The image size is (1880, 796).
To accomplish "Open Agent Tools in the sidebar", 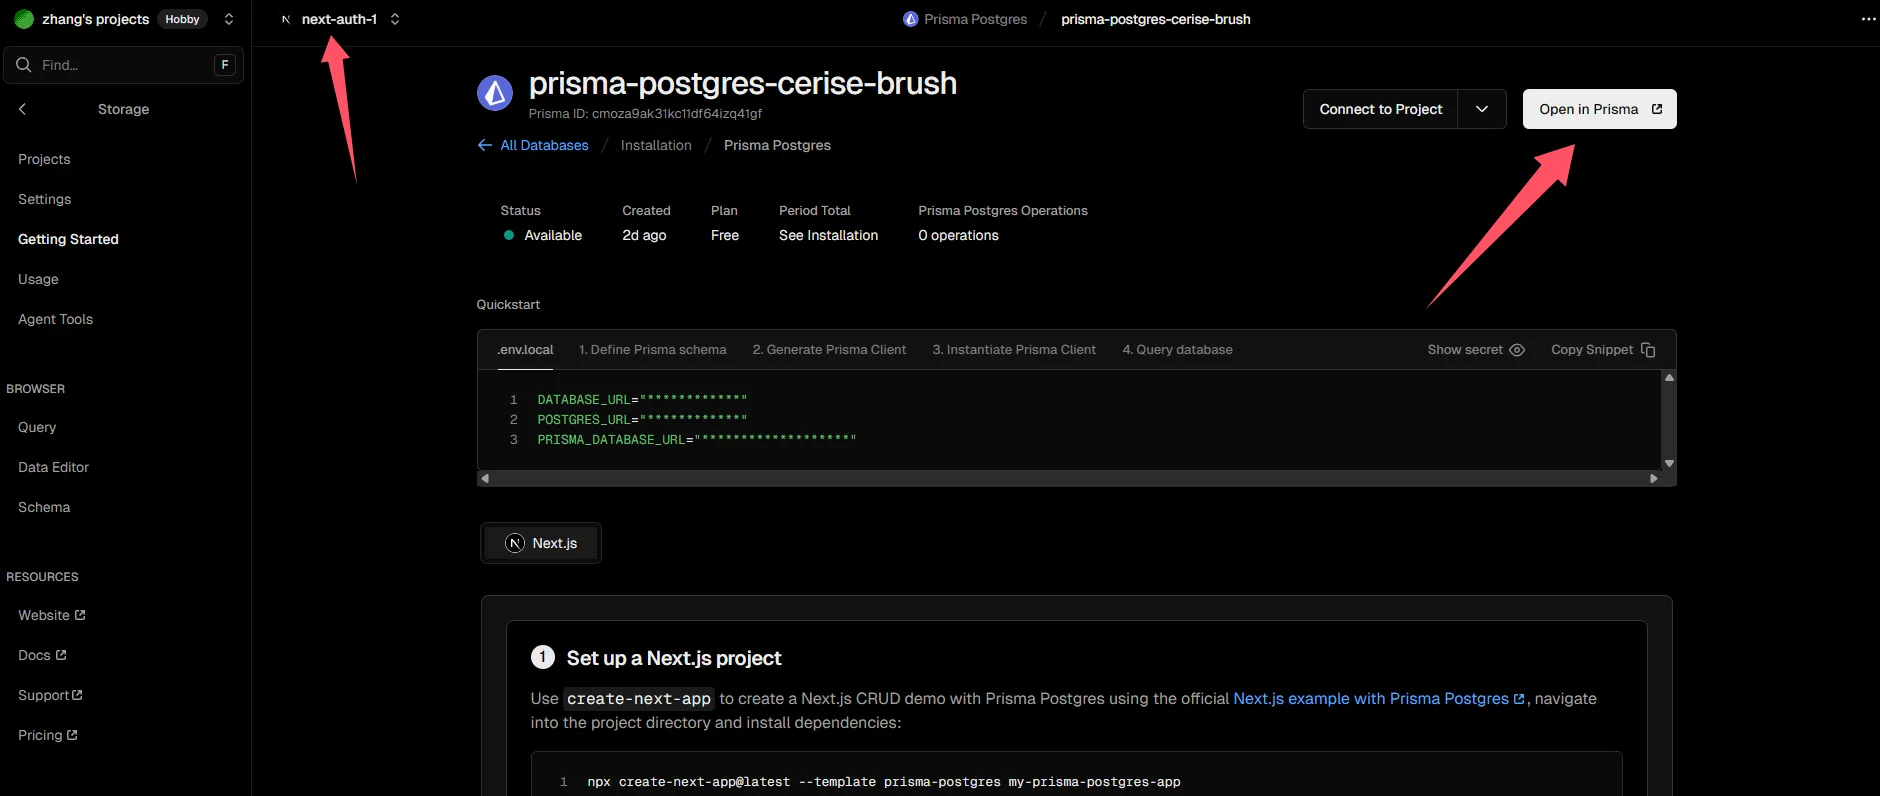I will (x=55, y=319).
